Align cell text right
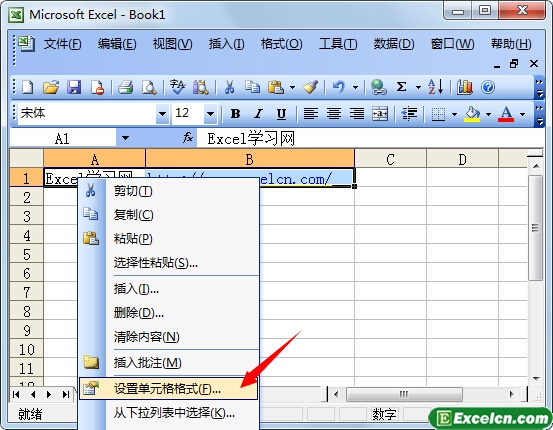Screen dimensions: 553x430 357,114
